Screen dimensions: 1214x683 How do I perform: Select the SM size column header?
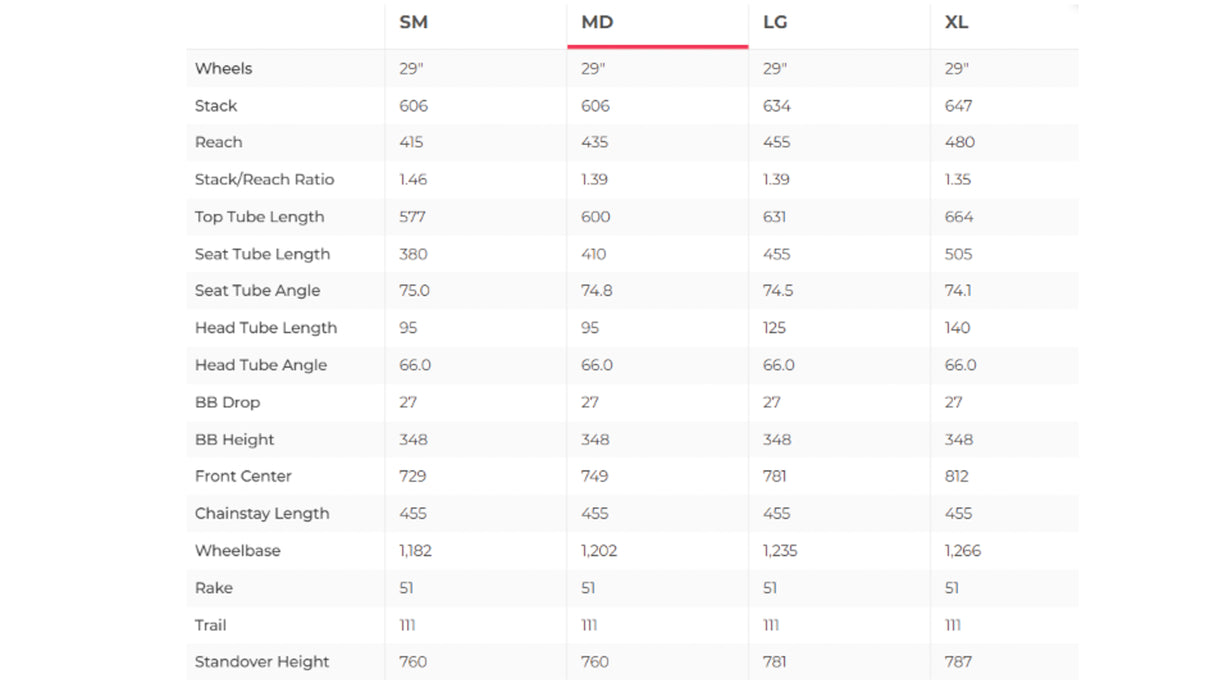coord(413,23)
